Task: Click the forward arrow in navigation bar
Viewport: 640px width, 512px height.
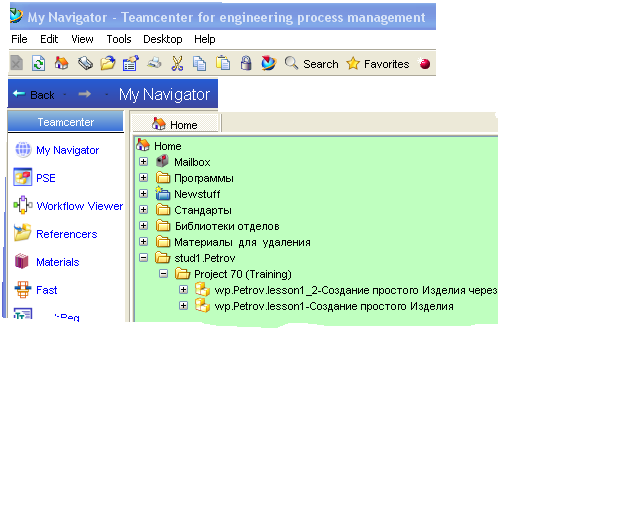Action: (x=84, y=94)
